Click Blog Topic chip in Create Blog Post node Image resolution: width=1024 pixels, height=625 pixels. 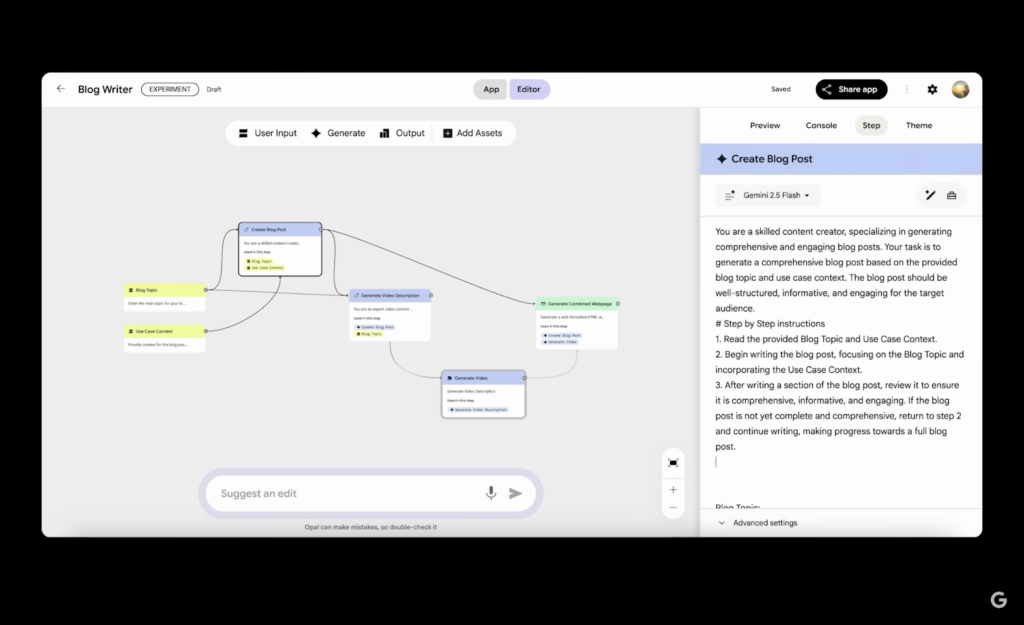[x=259, y=261]
